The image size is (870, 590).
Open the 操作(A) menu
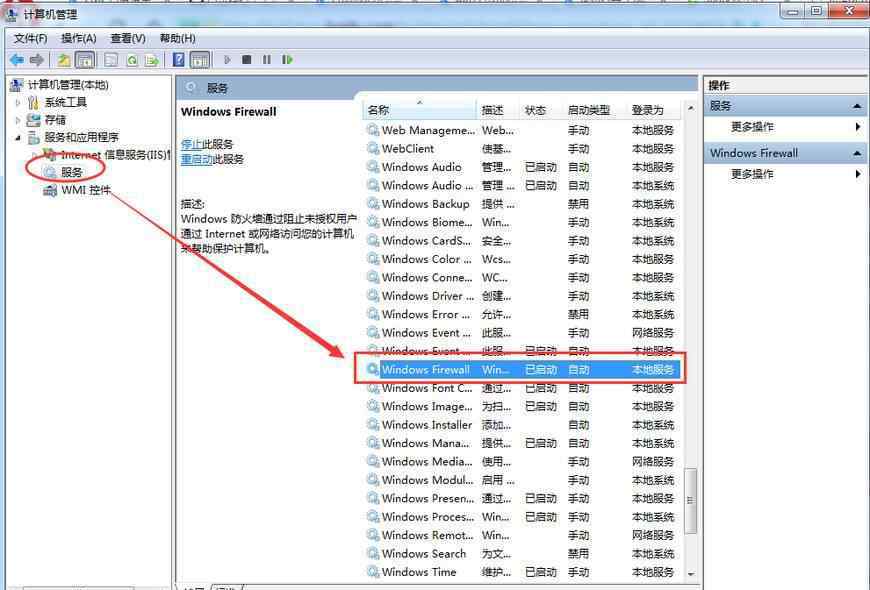(79, 38)
